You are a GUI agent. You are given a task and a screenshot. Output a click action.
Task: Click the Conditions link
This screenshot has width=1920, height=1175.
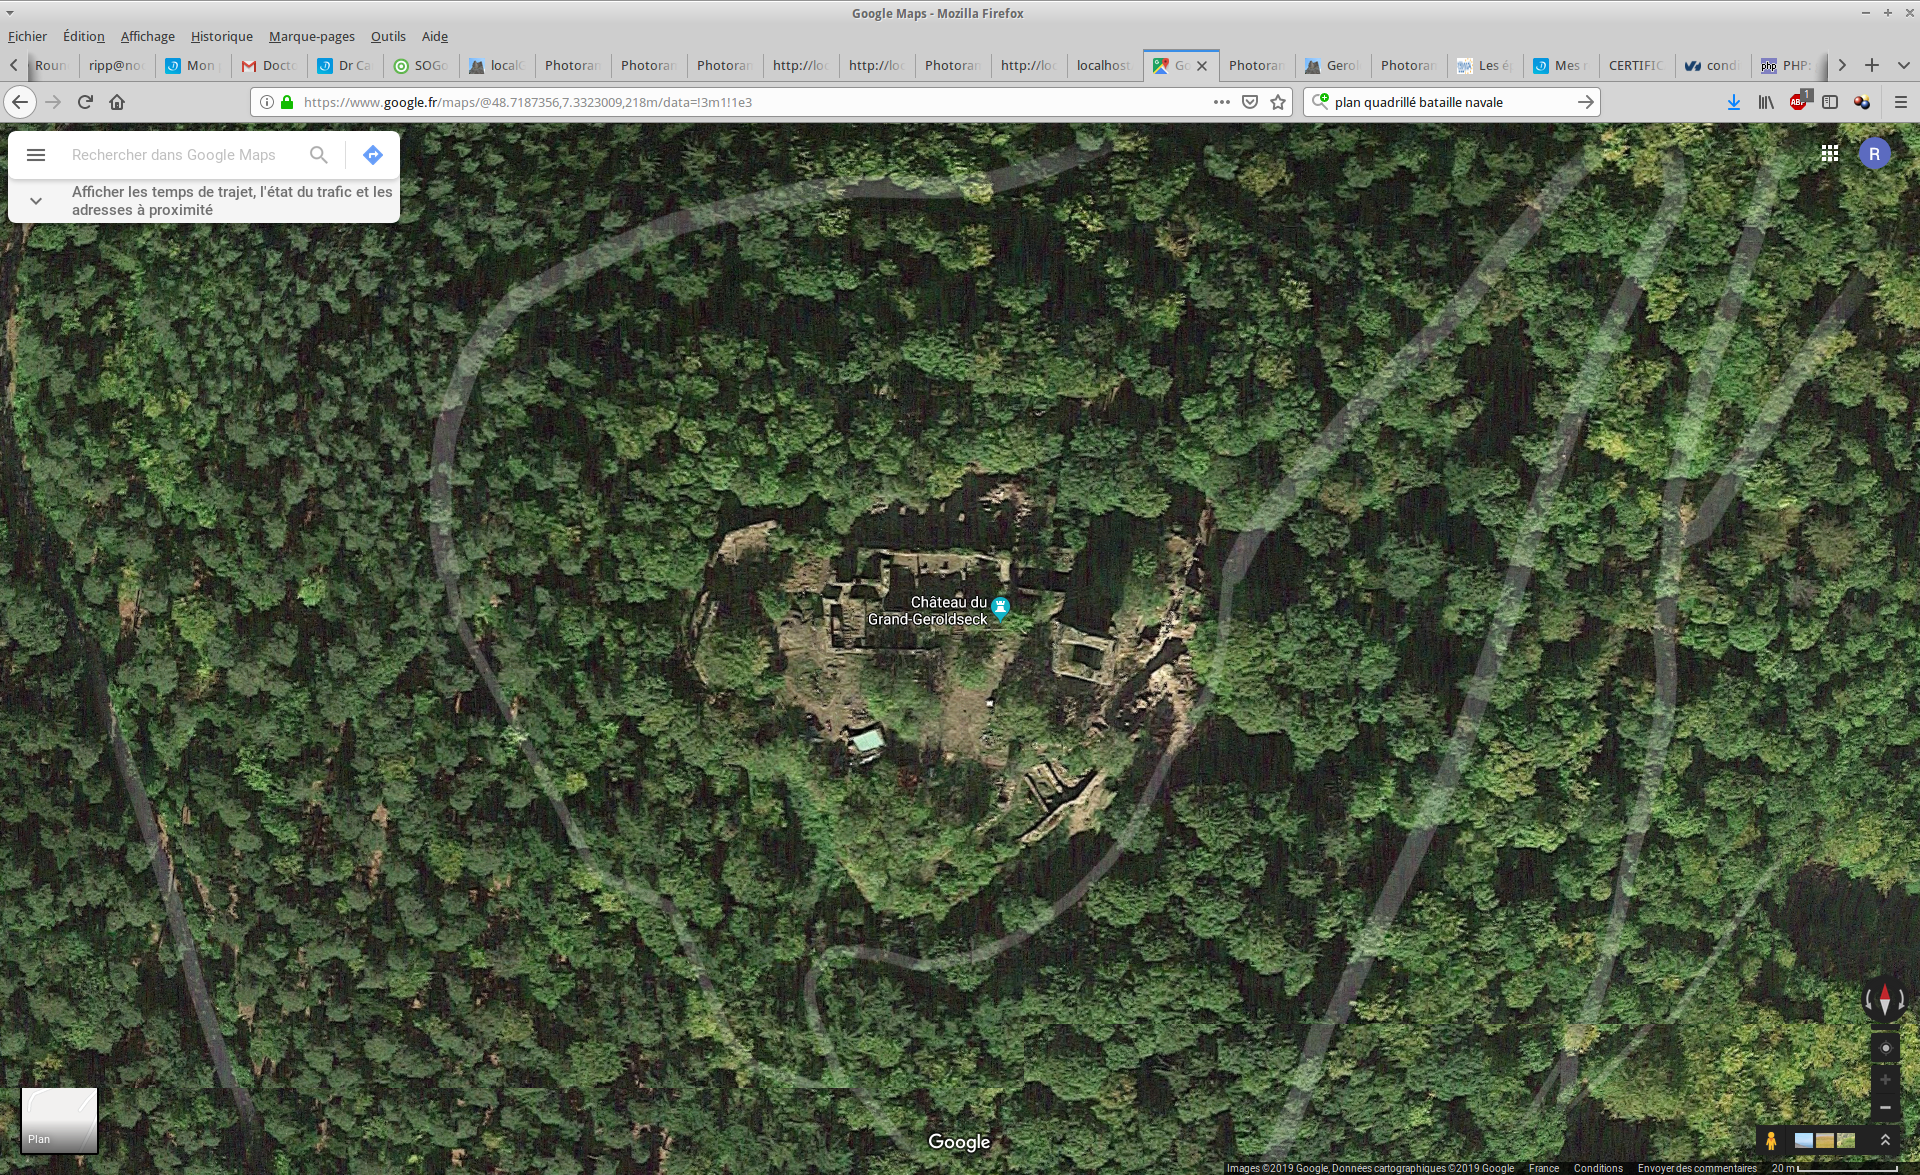pos(1598,1168)
